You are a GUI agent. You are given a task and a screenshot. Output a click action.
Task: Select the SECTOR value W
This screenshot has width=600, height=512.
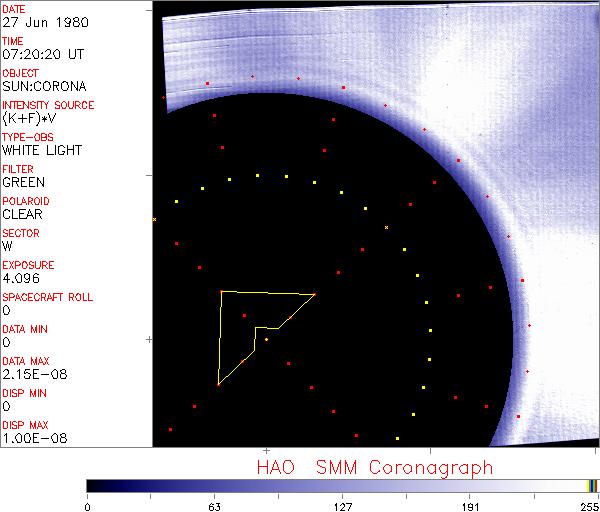point(8,246)
